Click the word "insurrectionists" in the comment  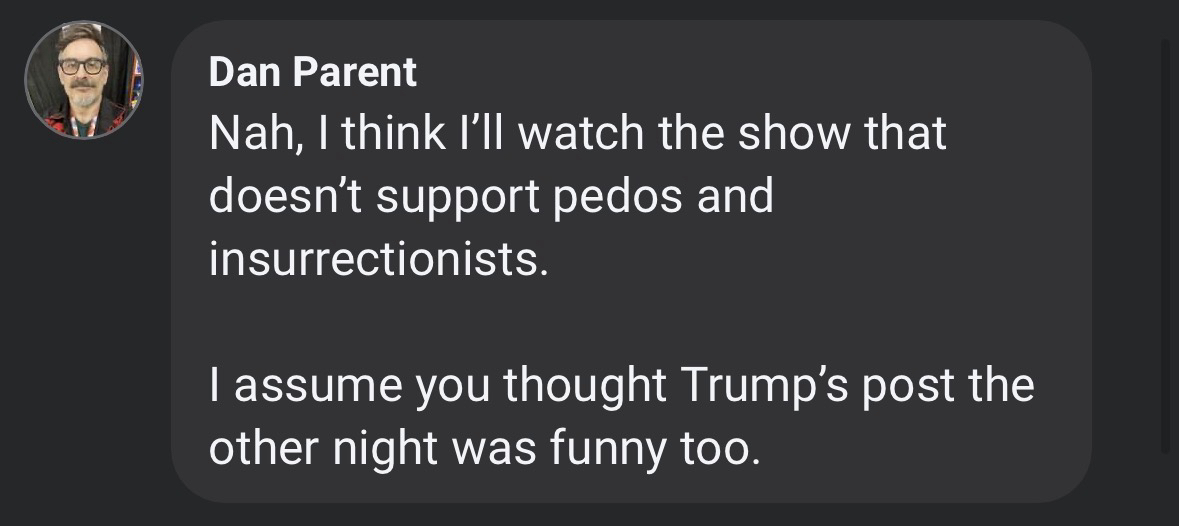pos(378,259)
